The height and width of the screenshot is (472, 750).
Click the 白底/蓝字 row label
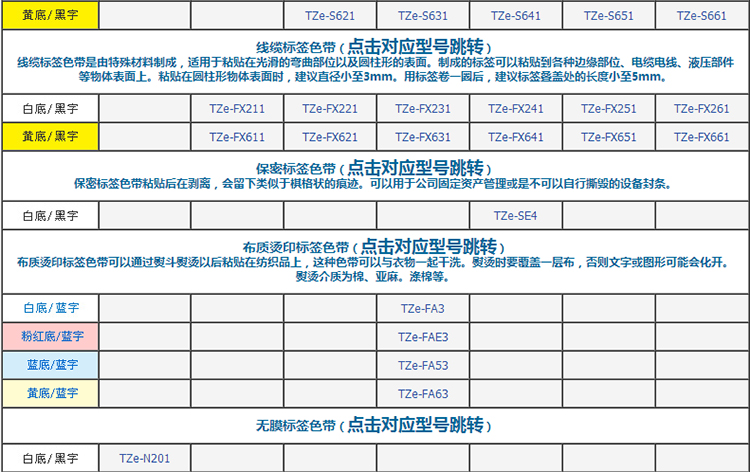pos(51,308)
